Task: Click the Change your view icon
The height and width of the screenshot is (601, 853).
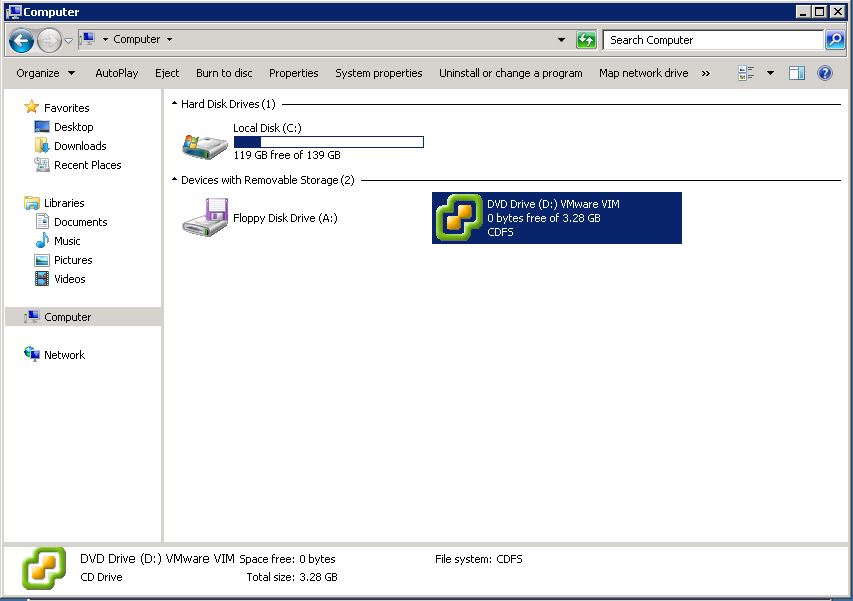Action: tap(746, 73)
